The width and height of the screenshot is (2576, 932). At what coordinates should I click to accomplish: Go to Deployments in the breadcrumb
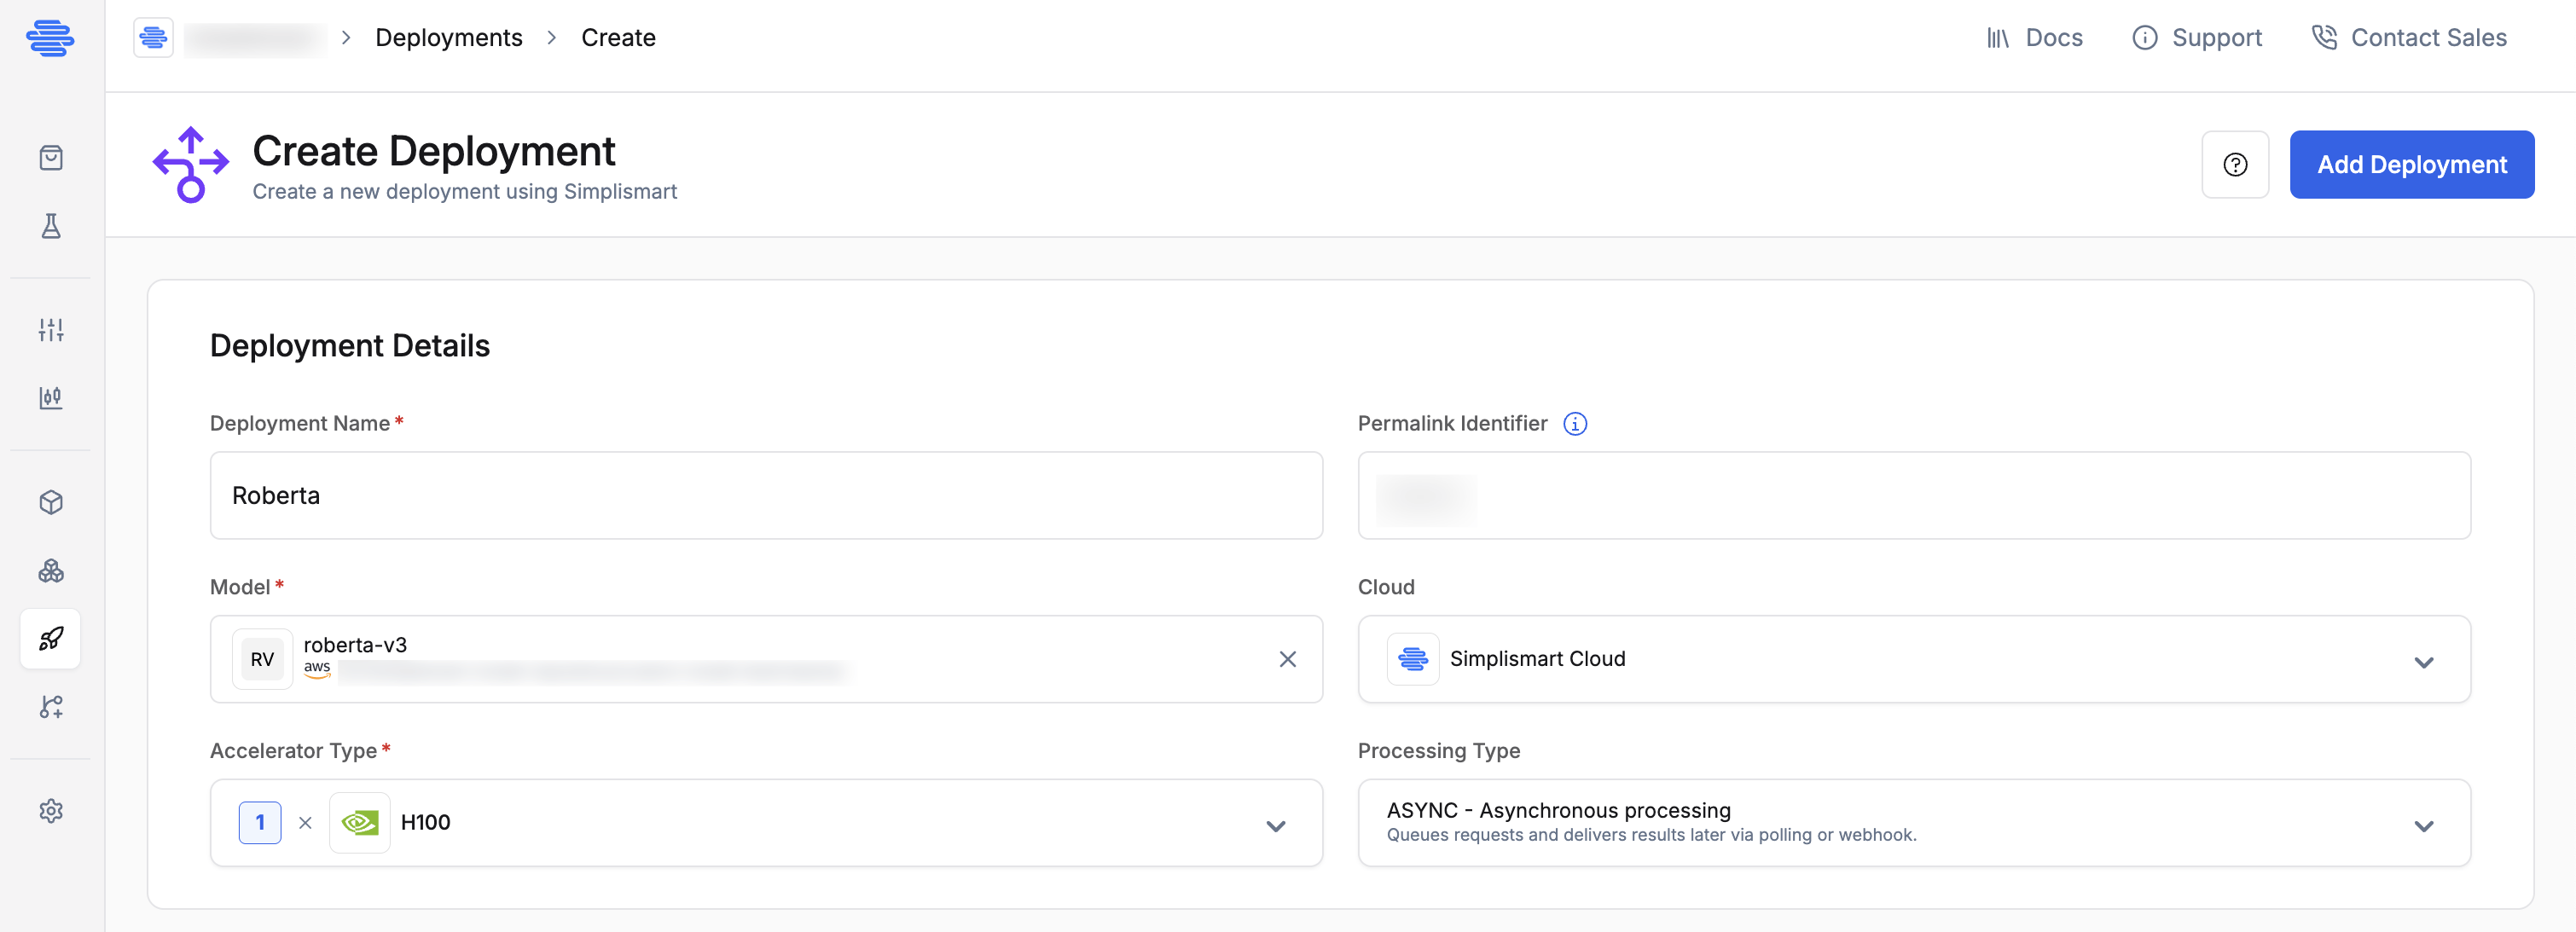(x=449, y=38)
